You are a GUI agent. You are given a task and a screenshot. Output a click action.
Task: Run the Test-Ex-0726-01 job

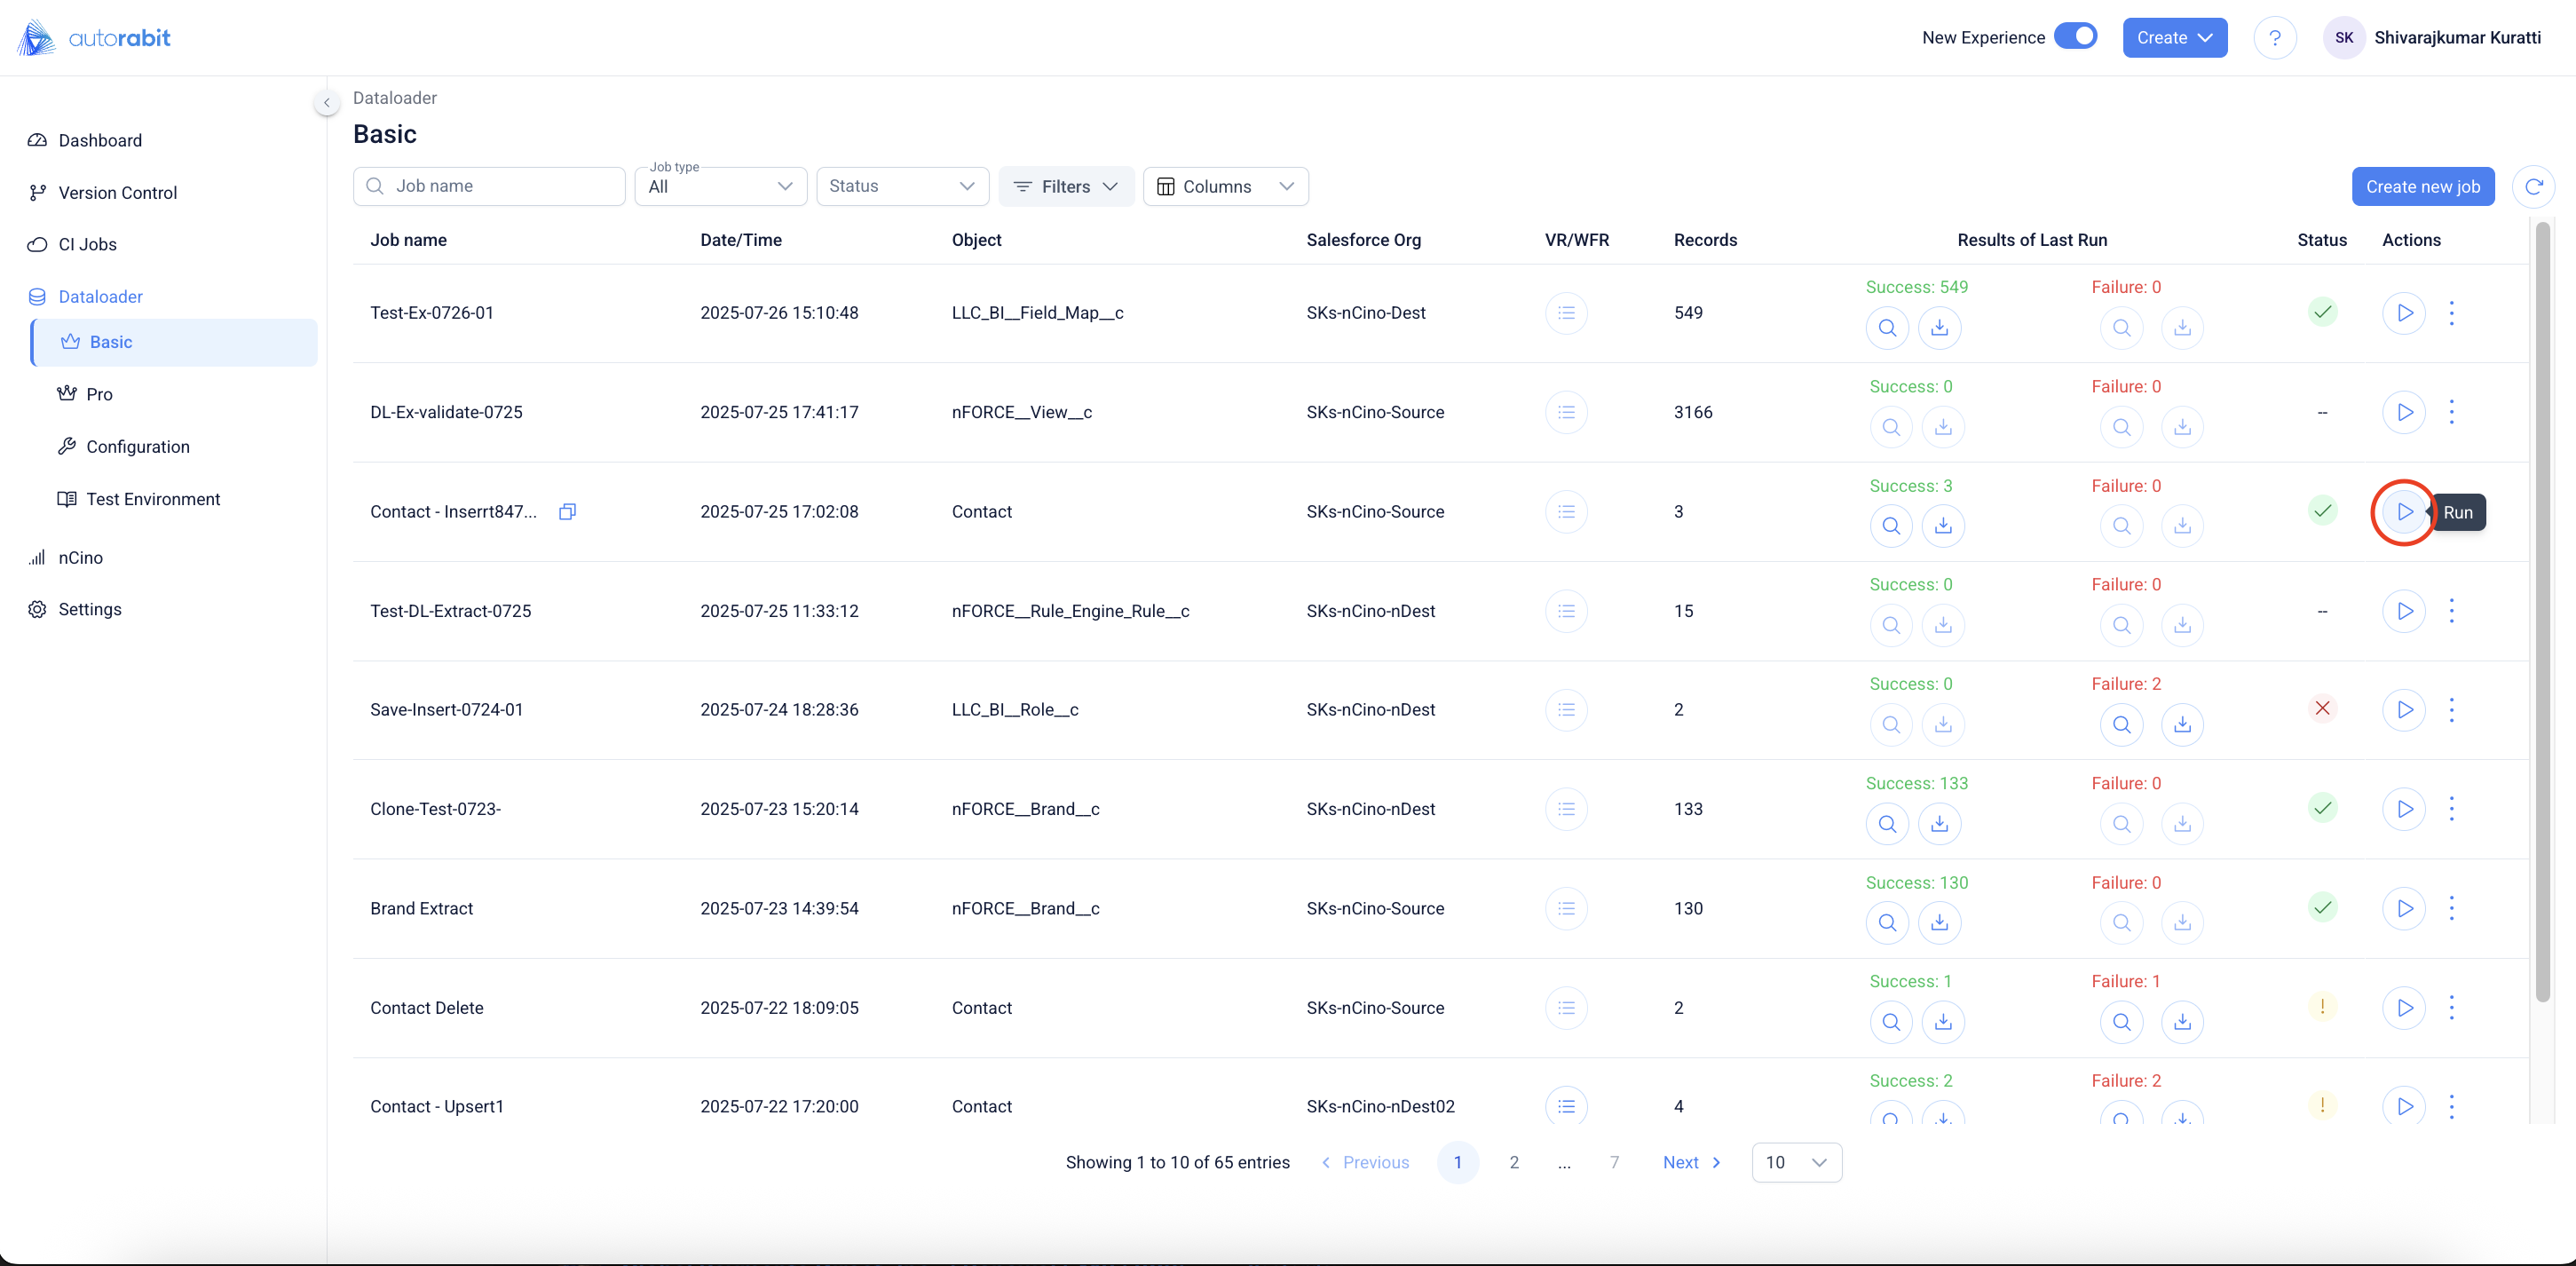tap(2403, 313)
